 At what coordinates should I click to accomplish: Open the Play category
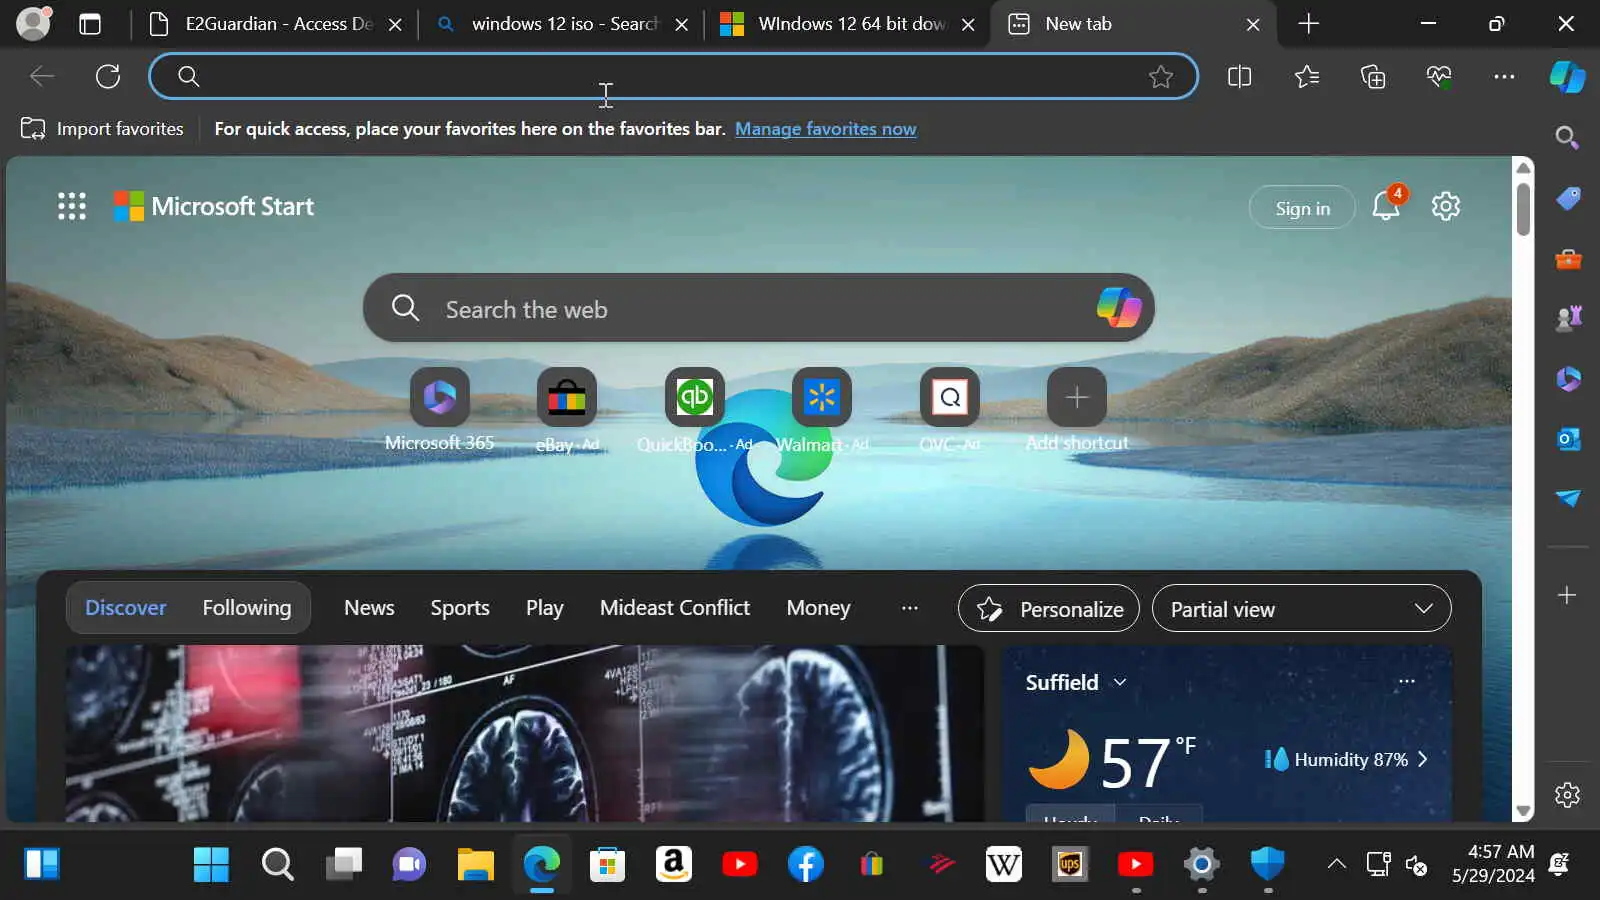[545, 608]
